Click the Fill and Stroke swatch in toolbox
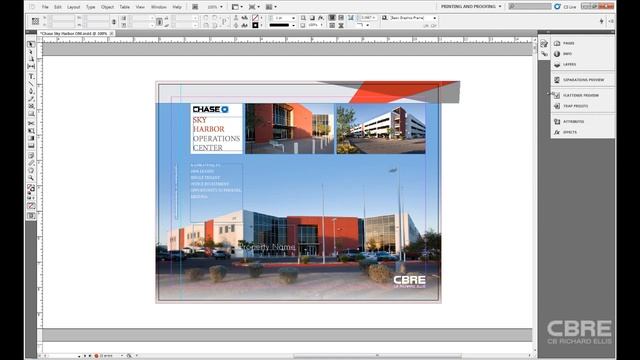Viewport: 640px width, 360px height. pyautogui.click(x=31, y=189)
